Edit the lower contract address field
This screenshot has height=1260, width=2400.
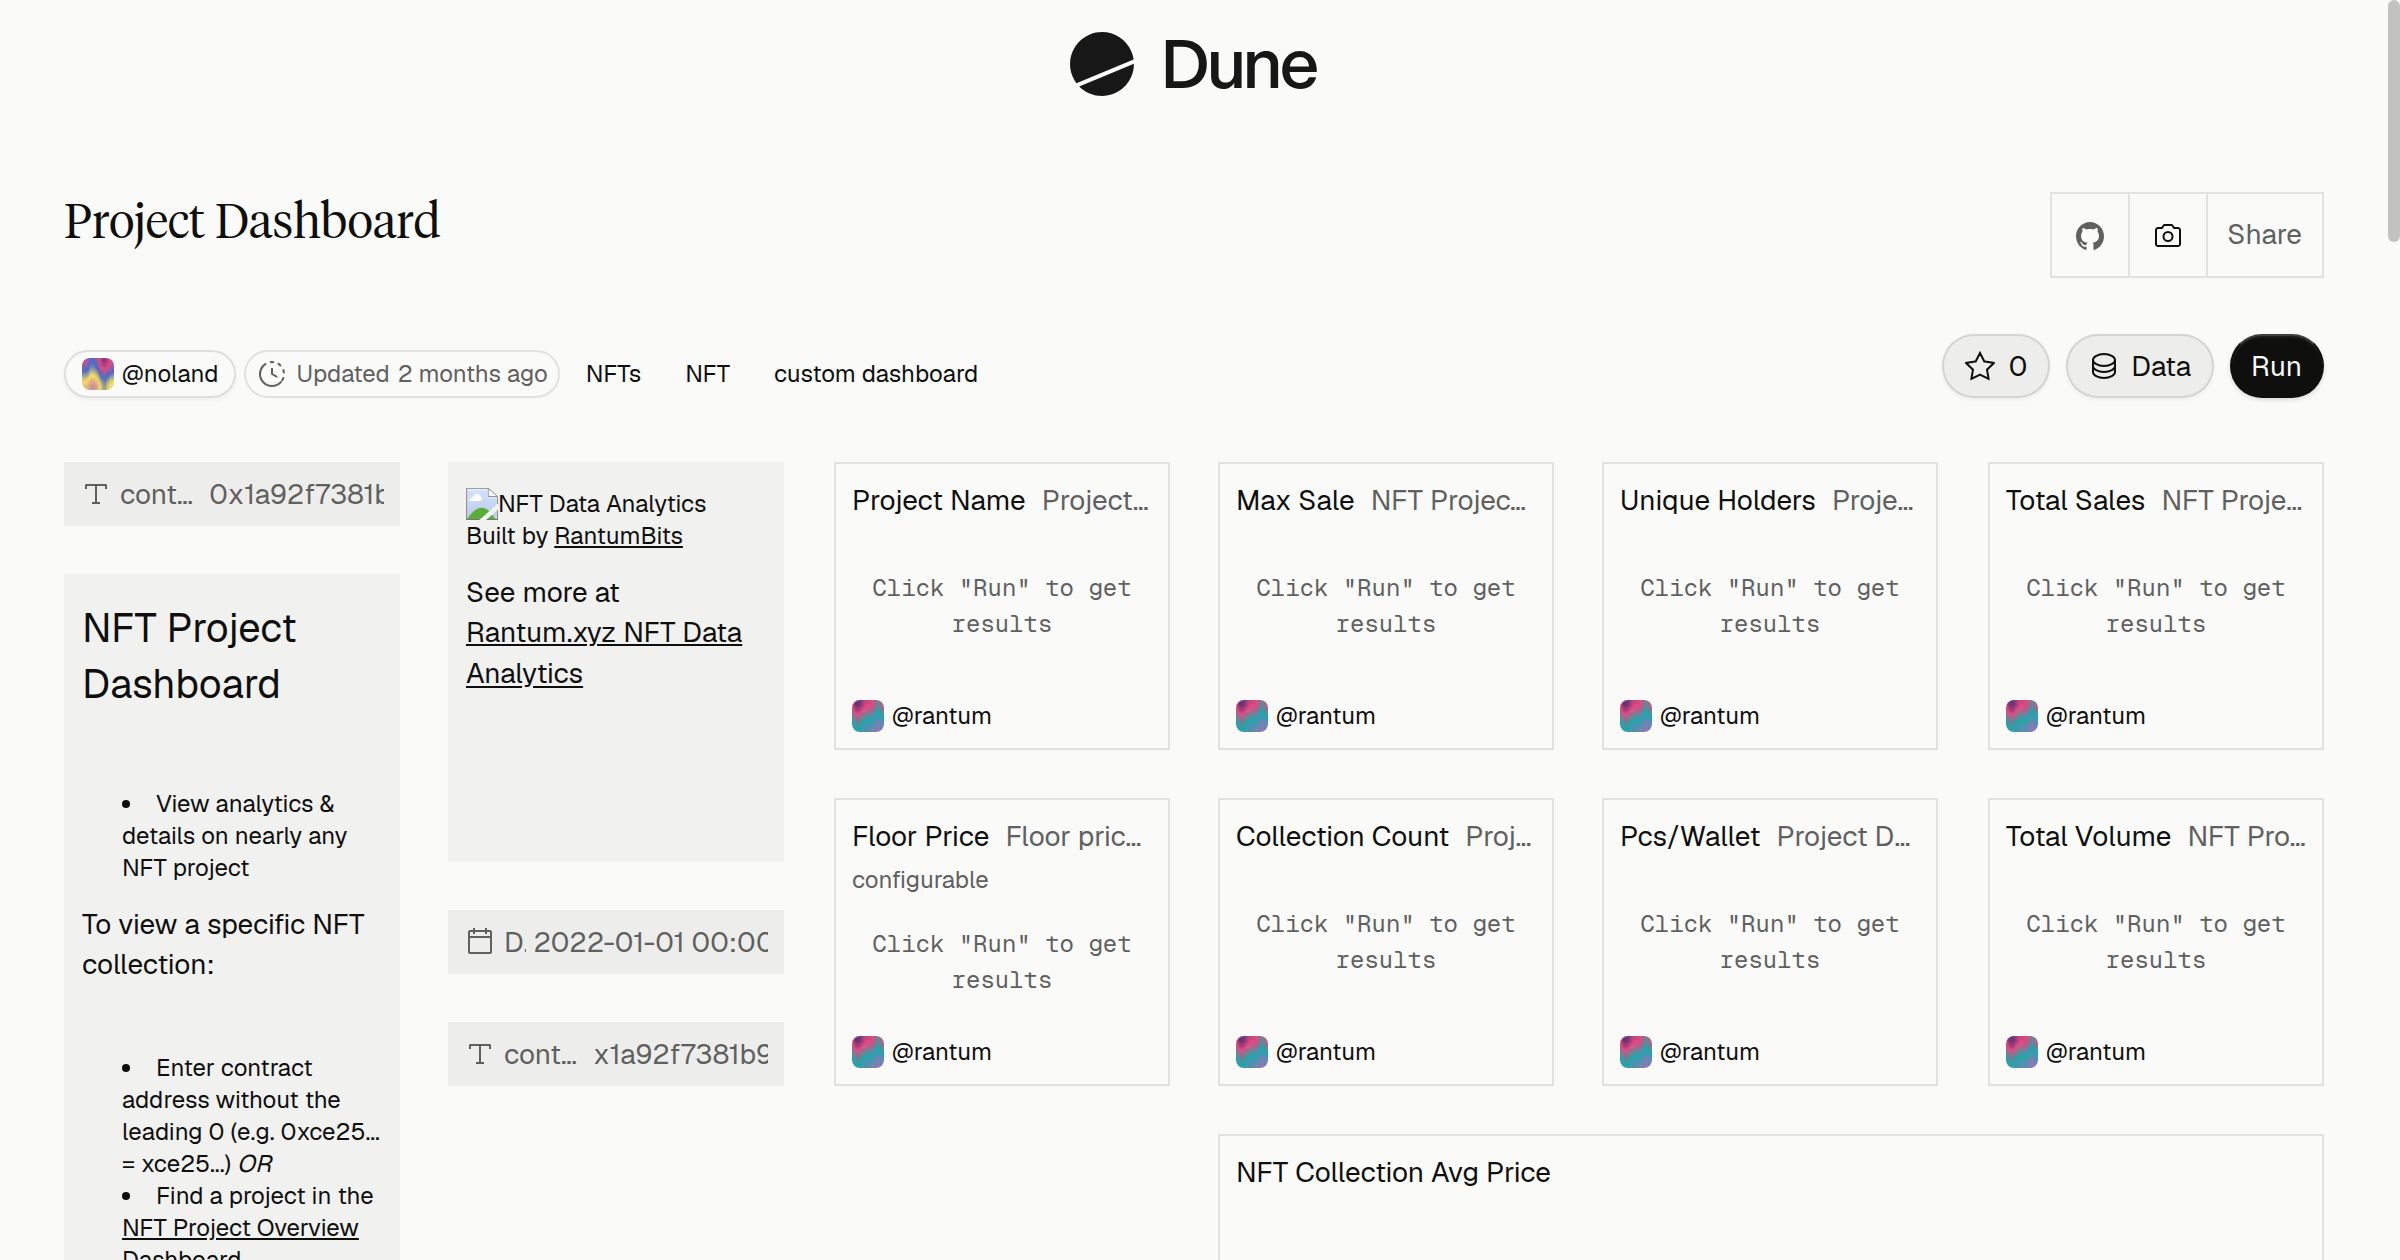point(616,1054)
